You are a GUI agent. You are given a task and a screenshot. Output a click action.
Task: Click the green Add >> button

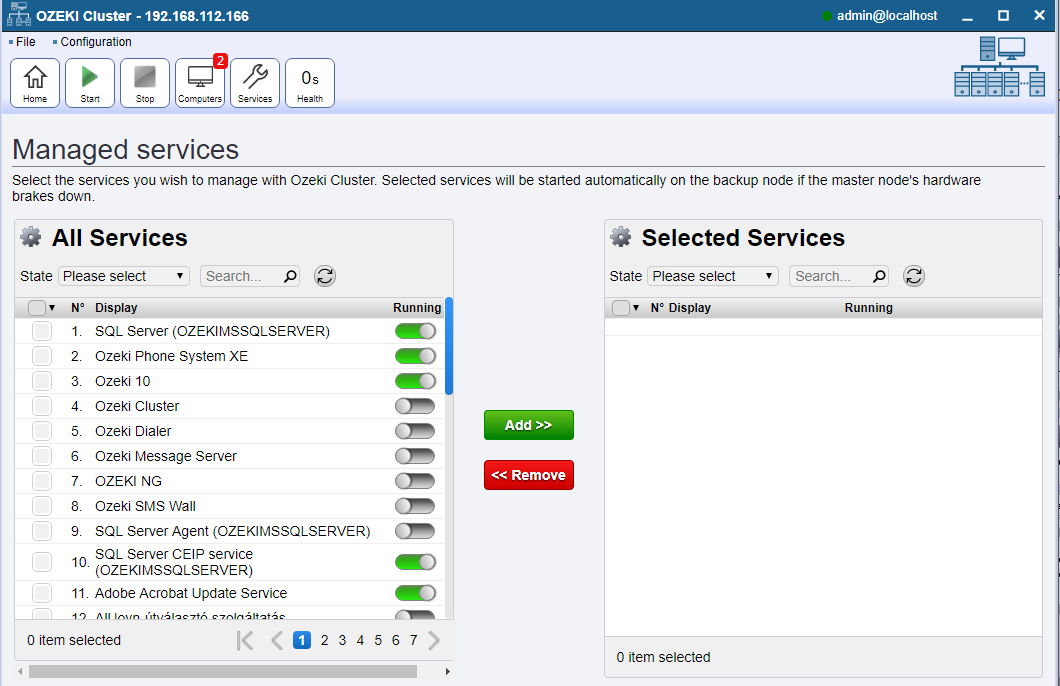pyautogui.click(x=529, y=425)
